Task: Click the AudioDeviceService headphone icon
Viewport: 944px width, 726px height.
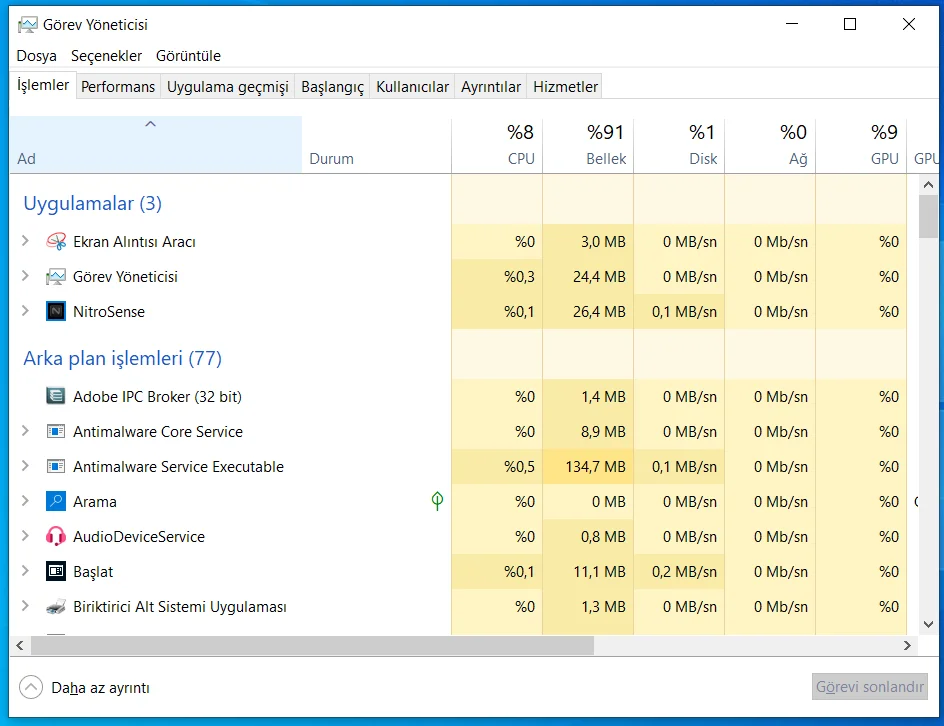Action: (56, 536)
